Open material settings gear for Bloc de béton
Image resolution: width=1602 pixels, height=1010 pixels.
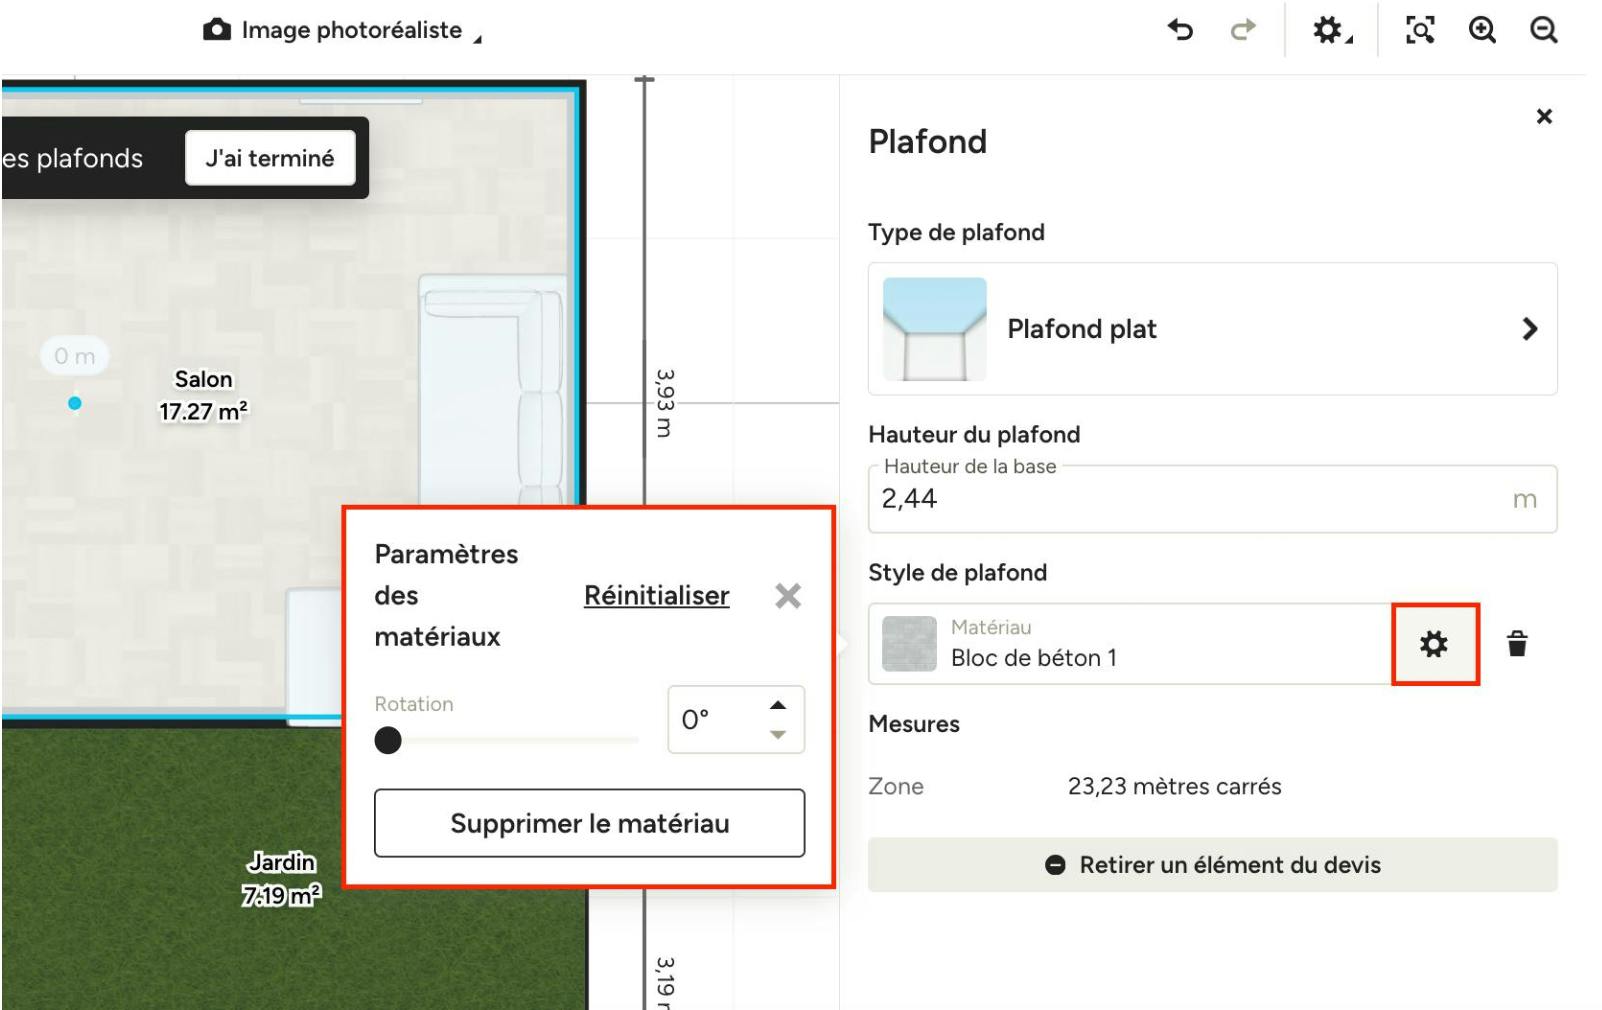(1434, 644)
